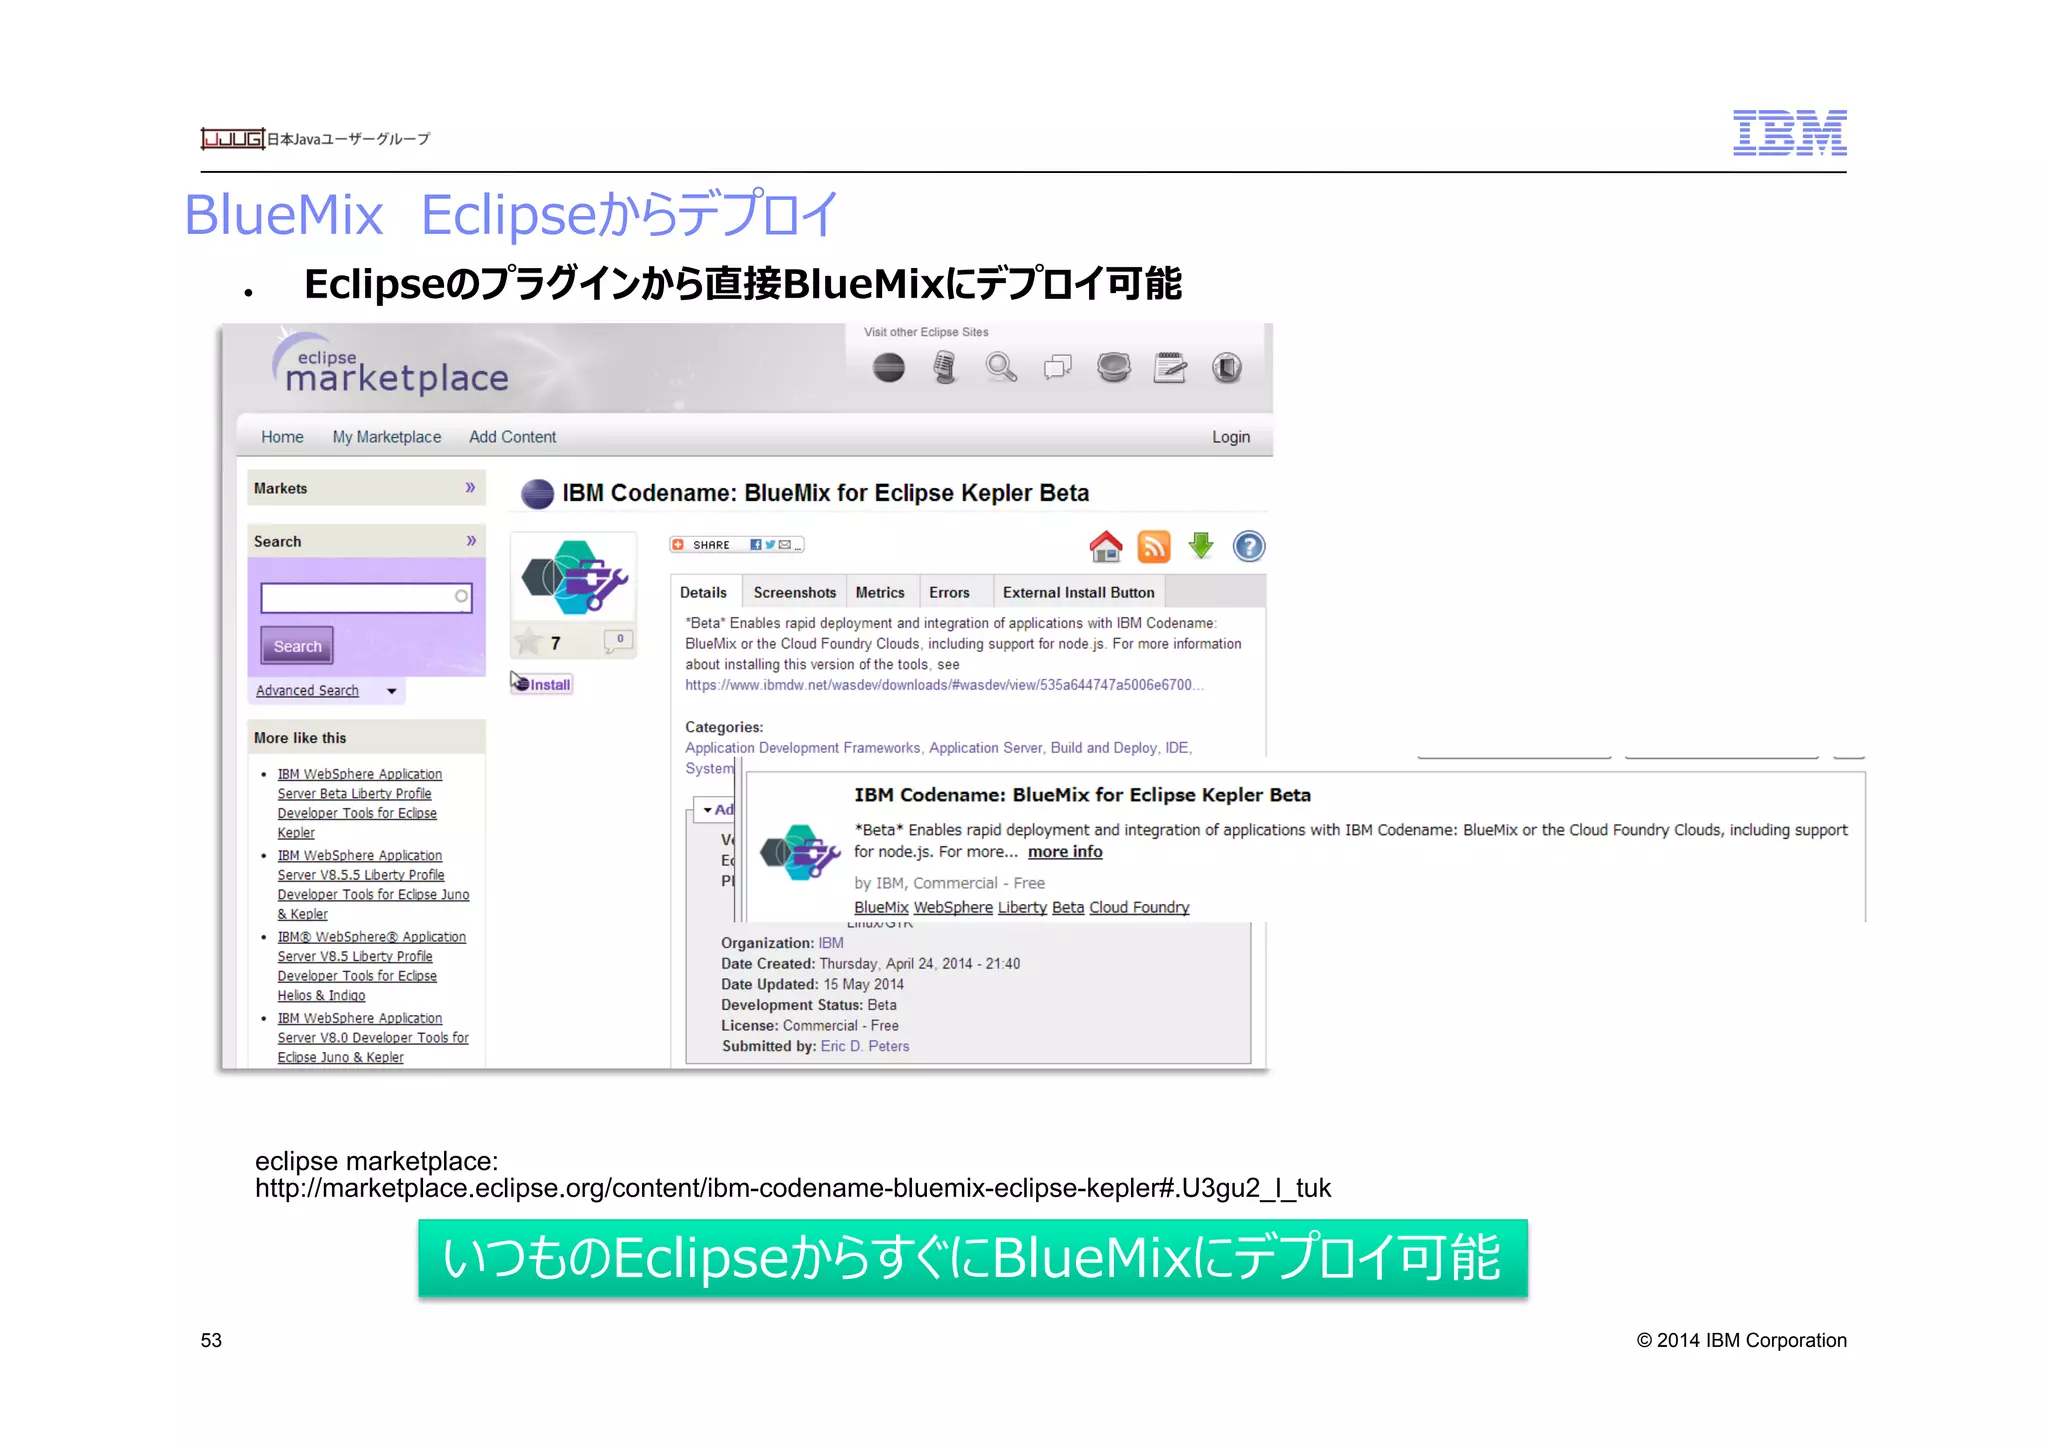
Task: Click the marketplace.eclipse.org URL text
Action: coord(793,1188)
